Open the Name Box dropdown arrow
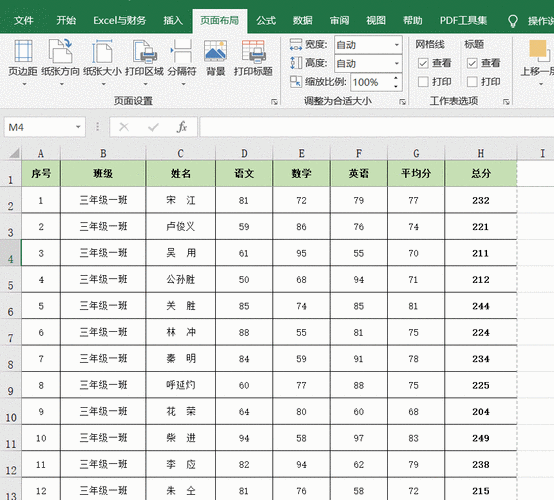 click(78, 127)
